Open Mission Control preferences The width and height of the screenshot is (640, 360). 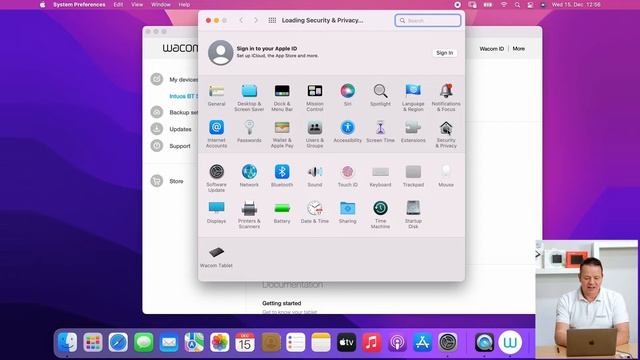(x=315, y=98)
